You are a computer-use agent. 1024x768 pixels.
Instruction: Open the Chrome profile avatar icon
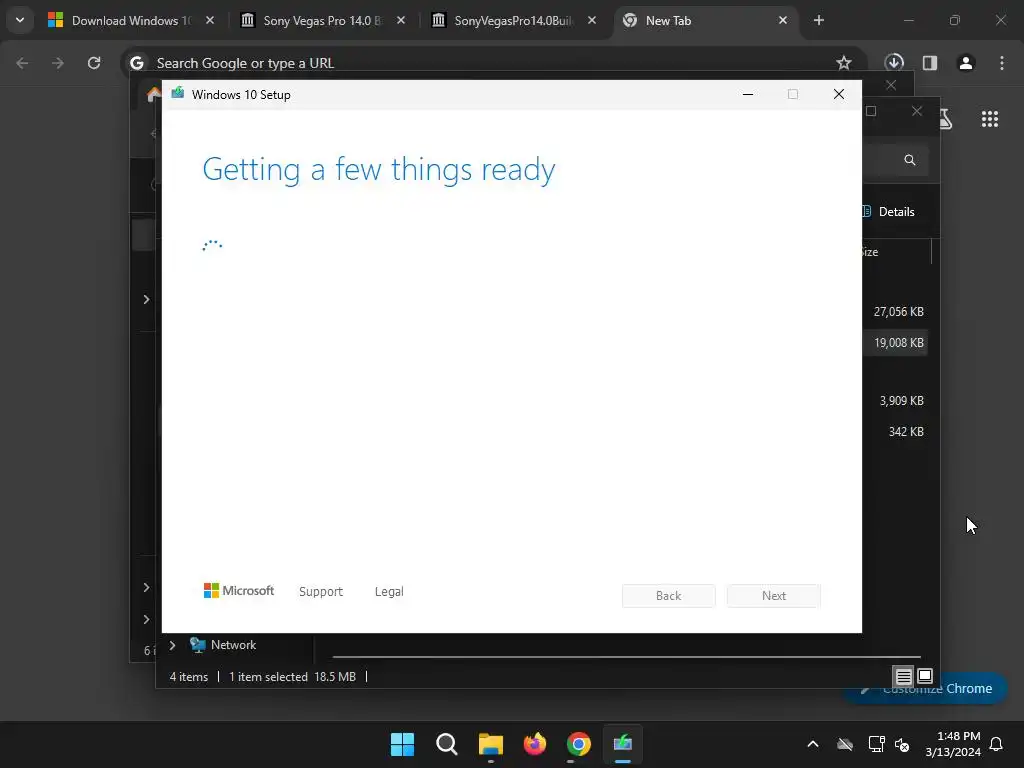pos(966,63)
